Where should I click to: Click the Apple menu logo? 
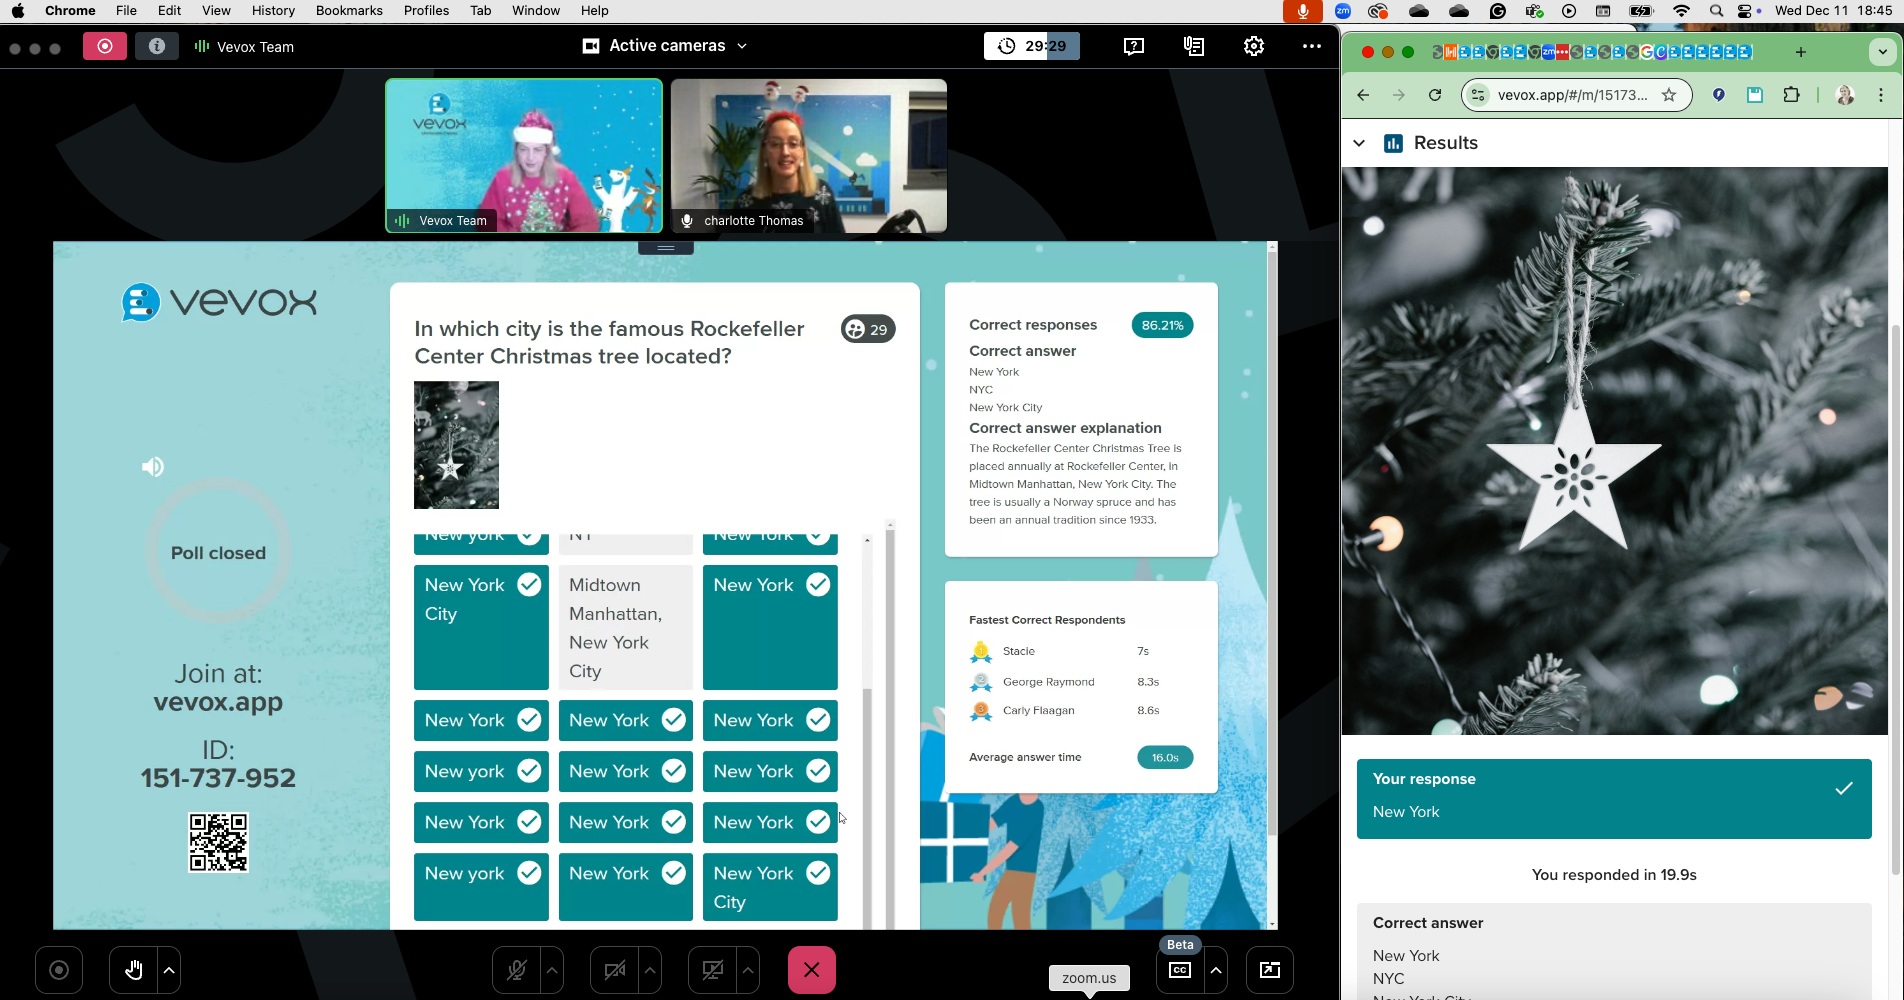coord(18,11)
